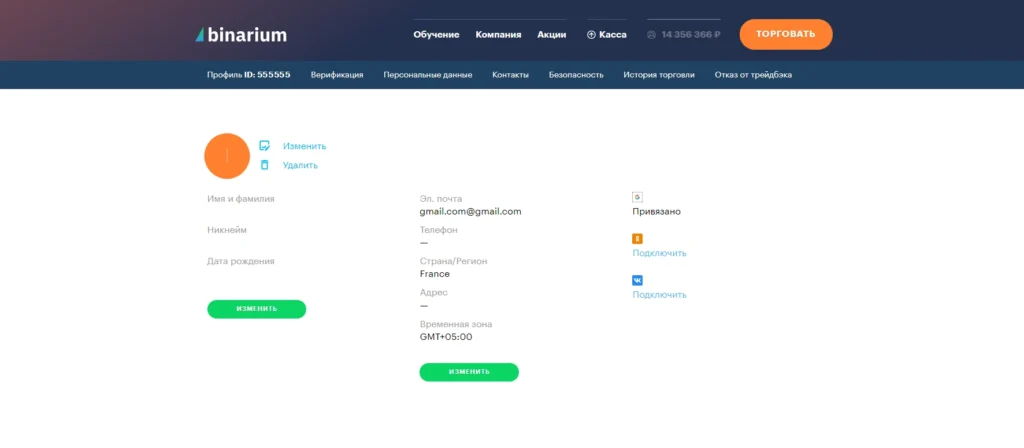Go to the Персональные данные tab
The image size is (1024, 448).
pos(427,75)
